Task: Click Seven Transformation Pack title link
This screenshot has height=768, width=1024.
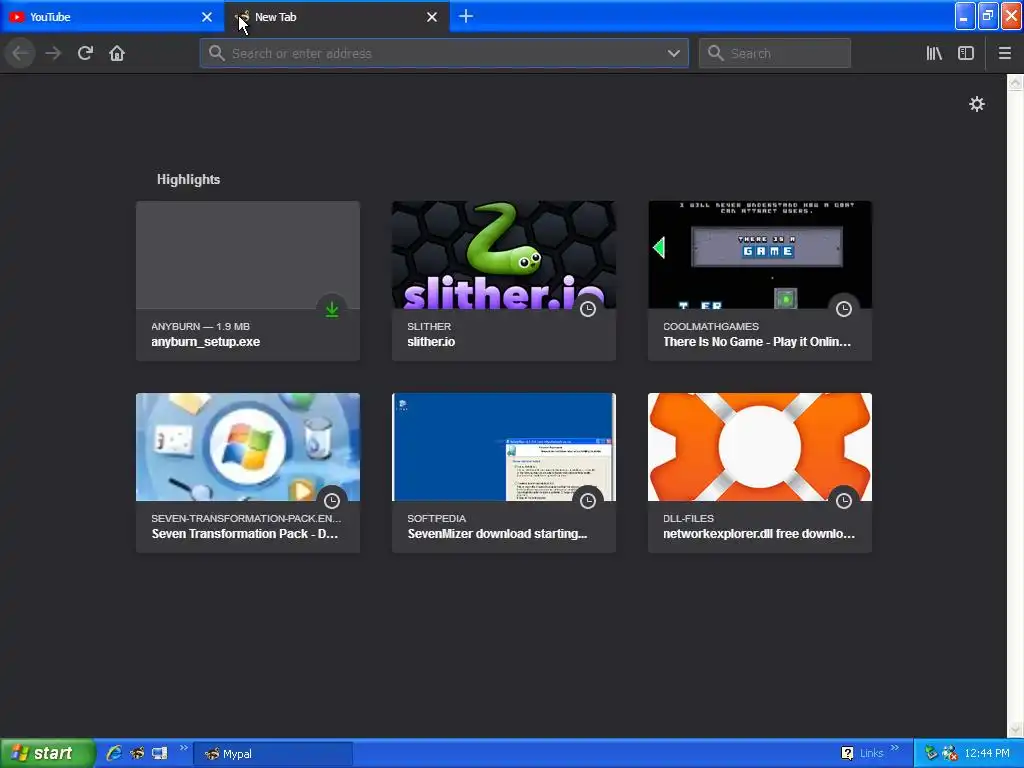Action: coord(245,534)
